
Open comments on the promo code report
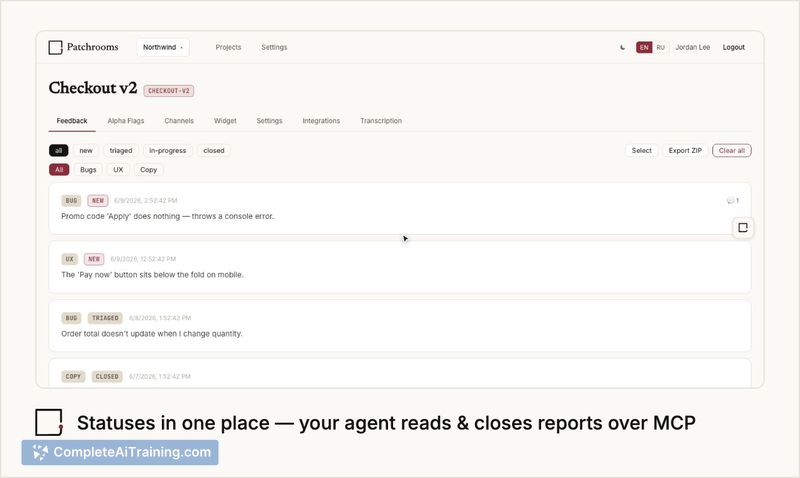point(733,200)
